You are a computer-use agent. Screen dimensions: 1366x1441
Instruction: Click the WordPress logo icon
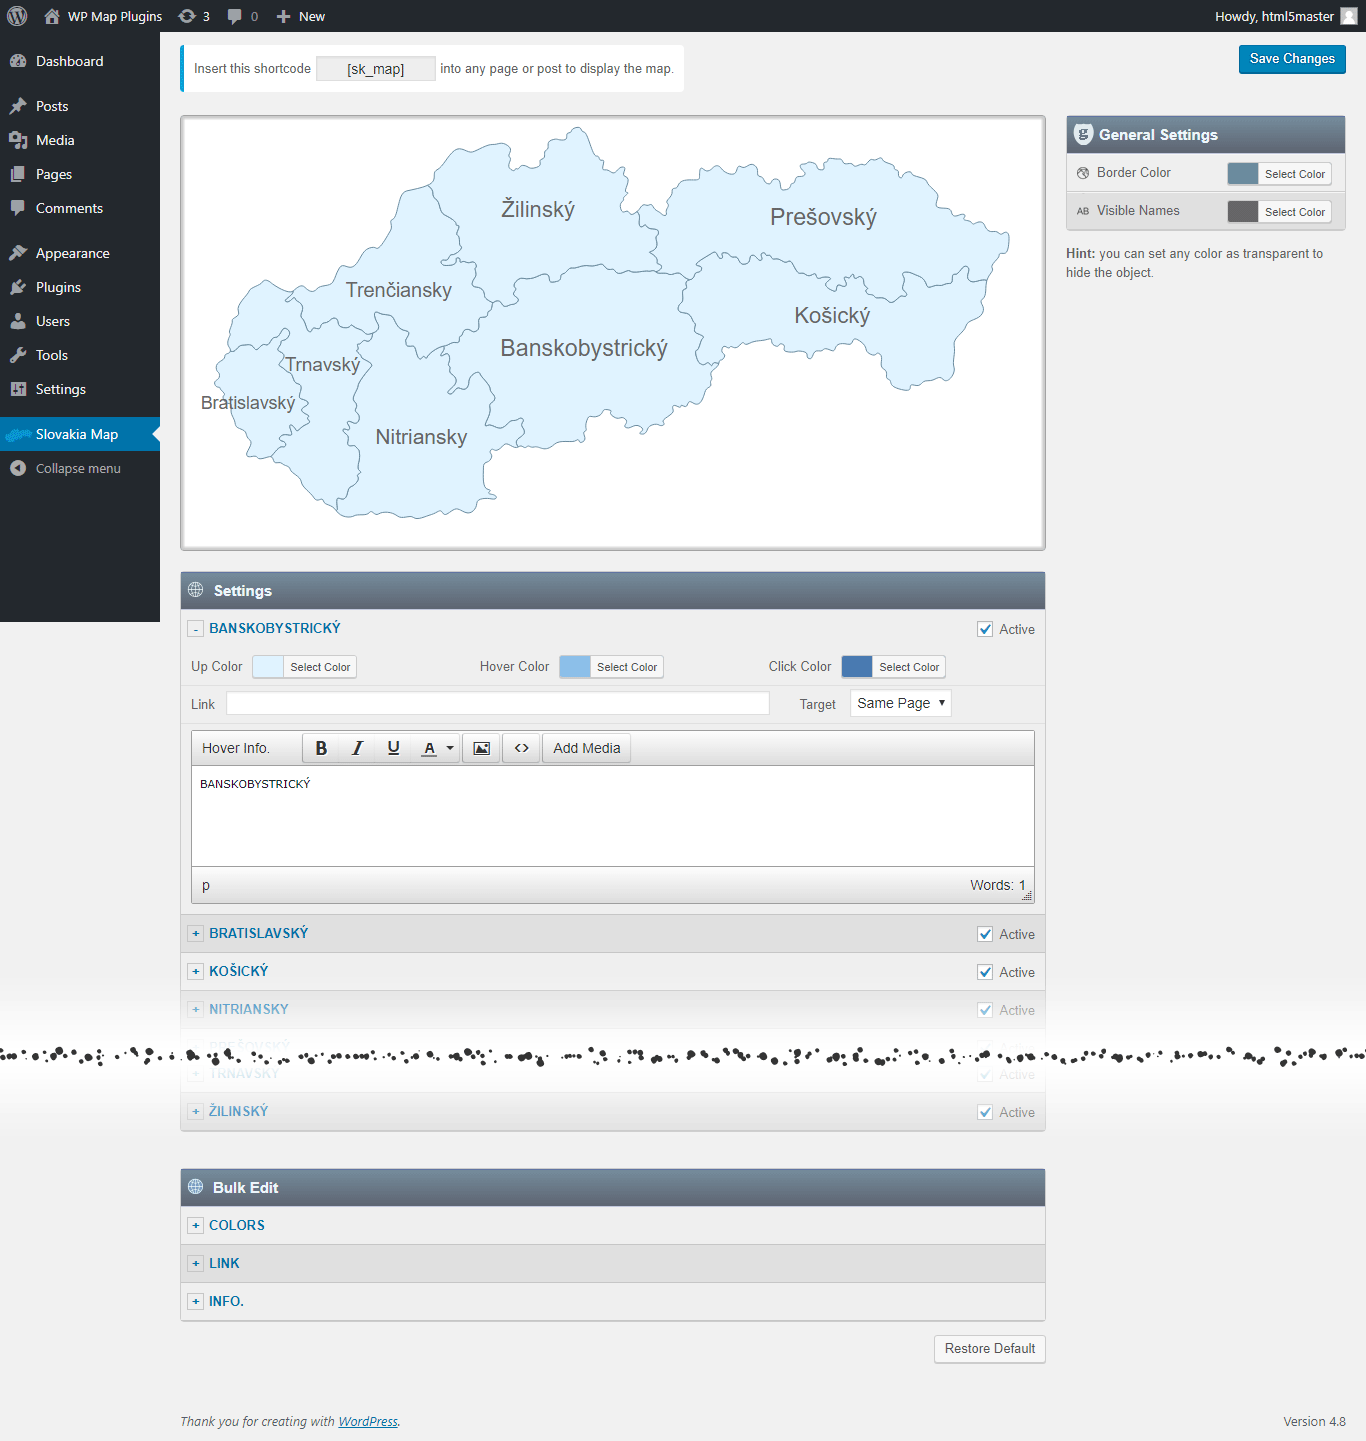point(17,16)
